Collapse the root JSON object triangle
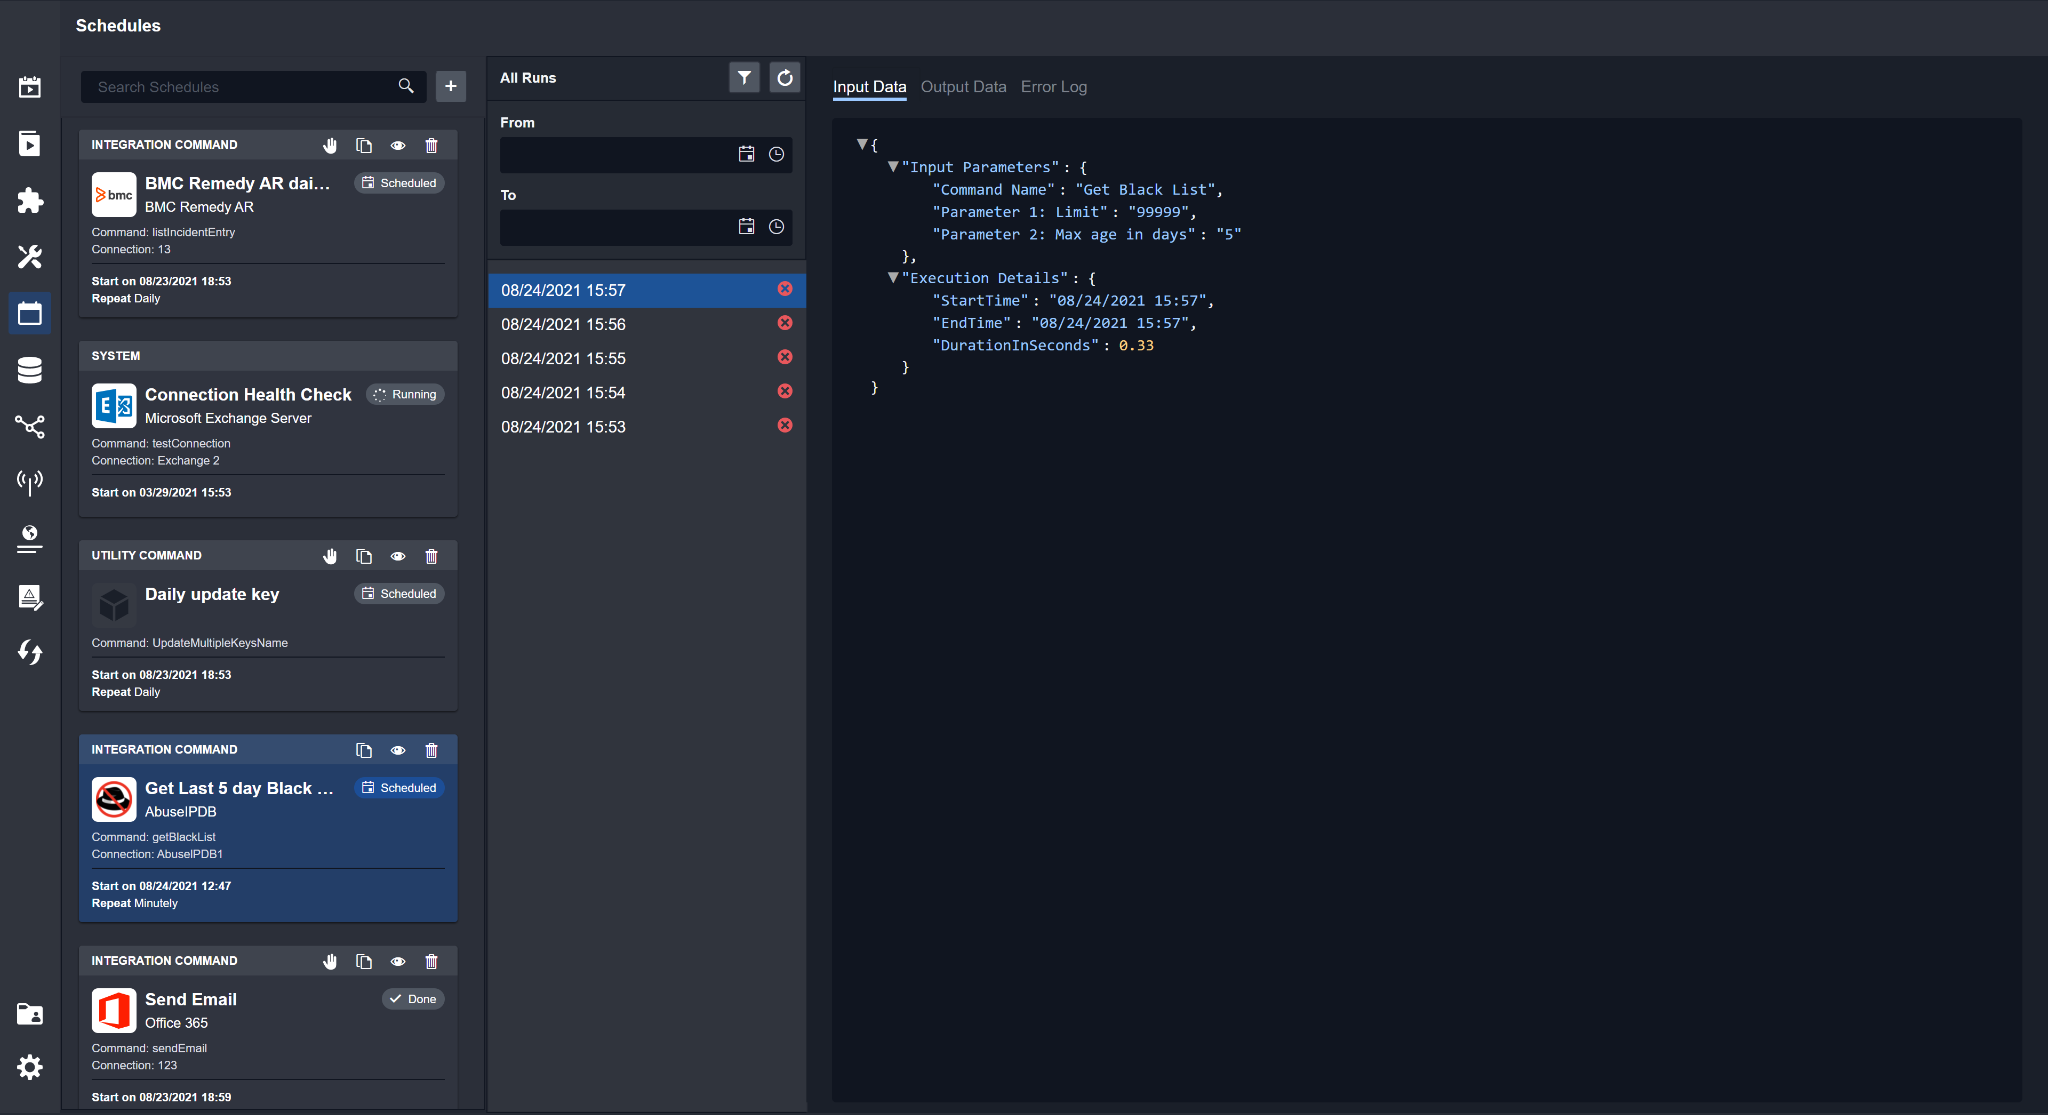Screen dimensions: 2048x1115 [862, 145]
